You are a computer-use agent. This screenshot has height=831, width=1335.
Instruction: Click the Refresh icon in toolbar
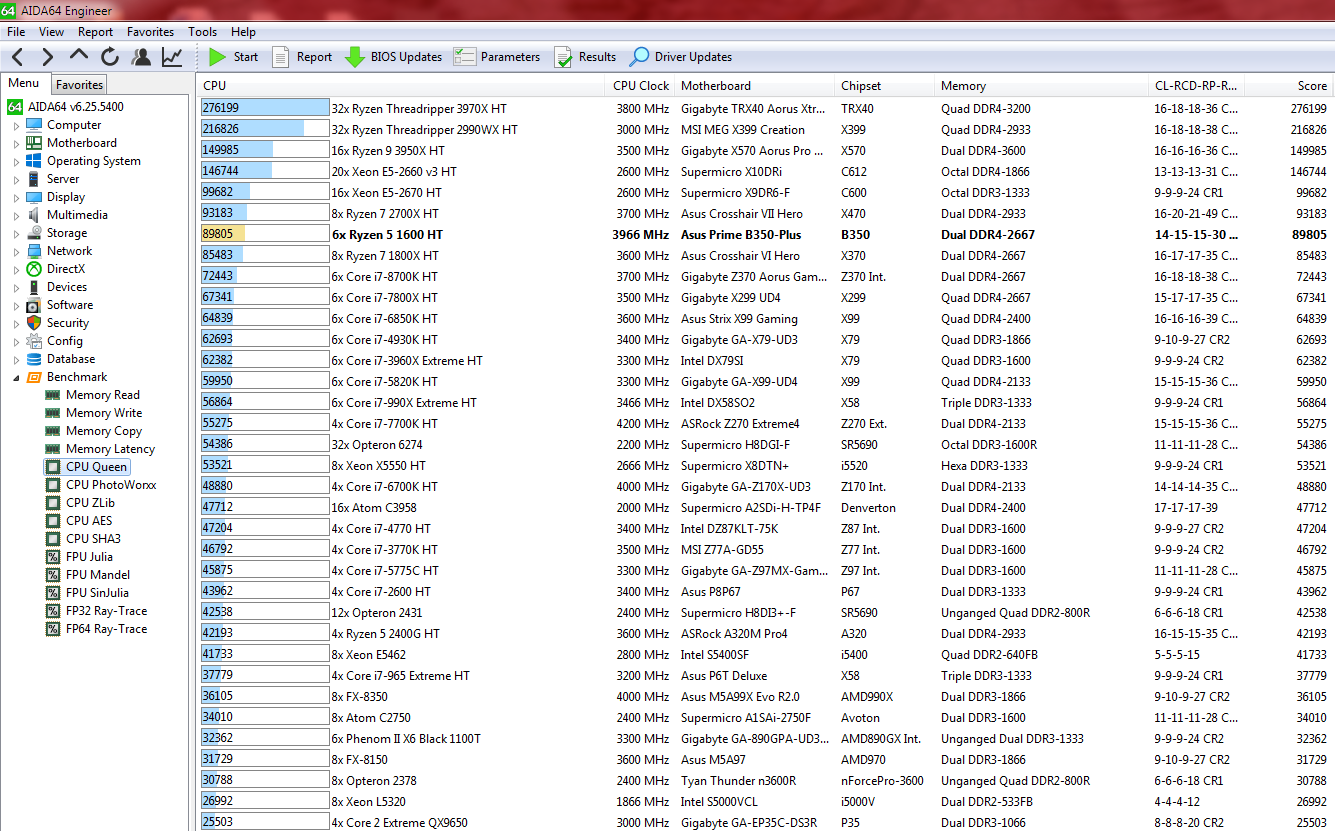coord(110,57)
